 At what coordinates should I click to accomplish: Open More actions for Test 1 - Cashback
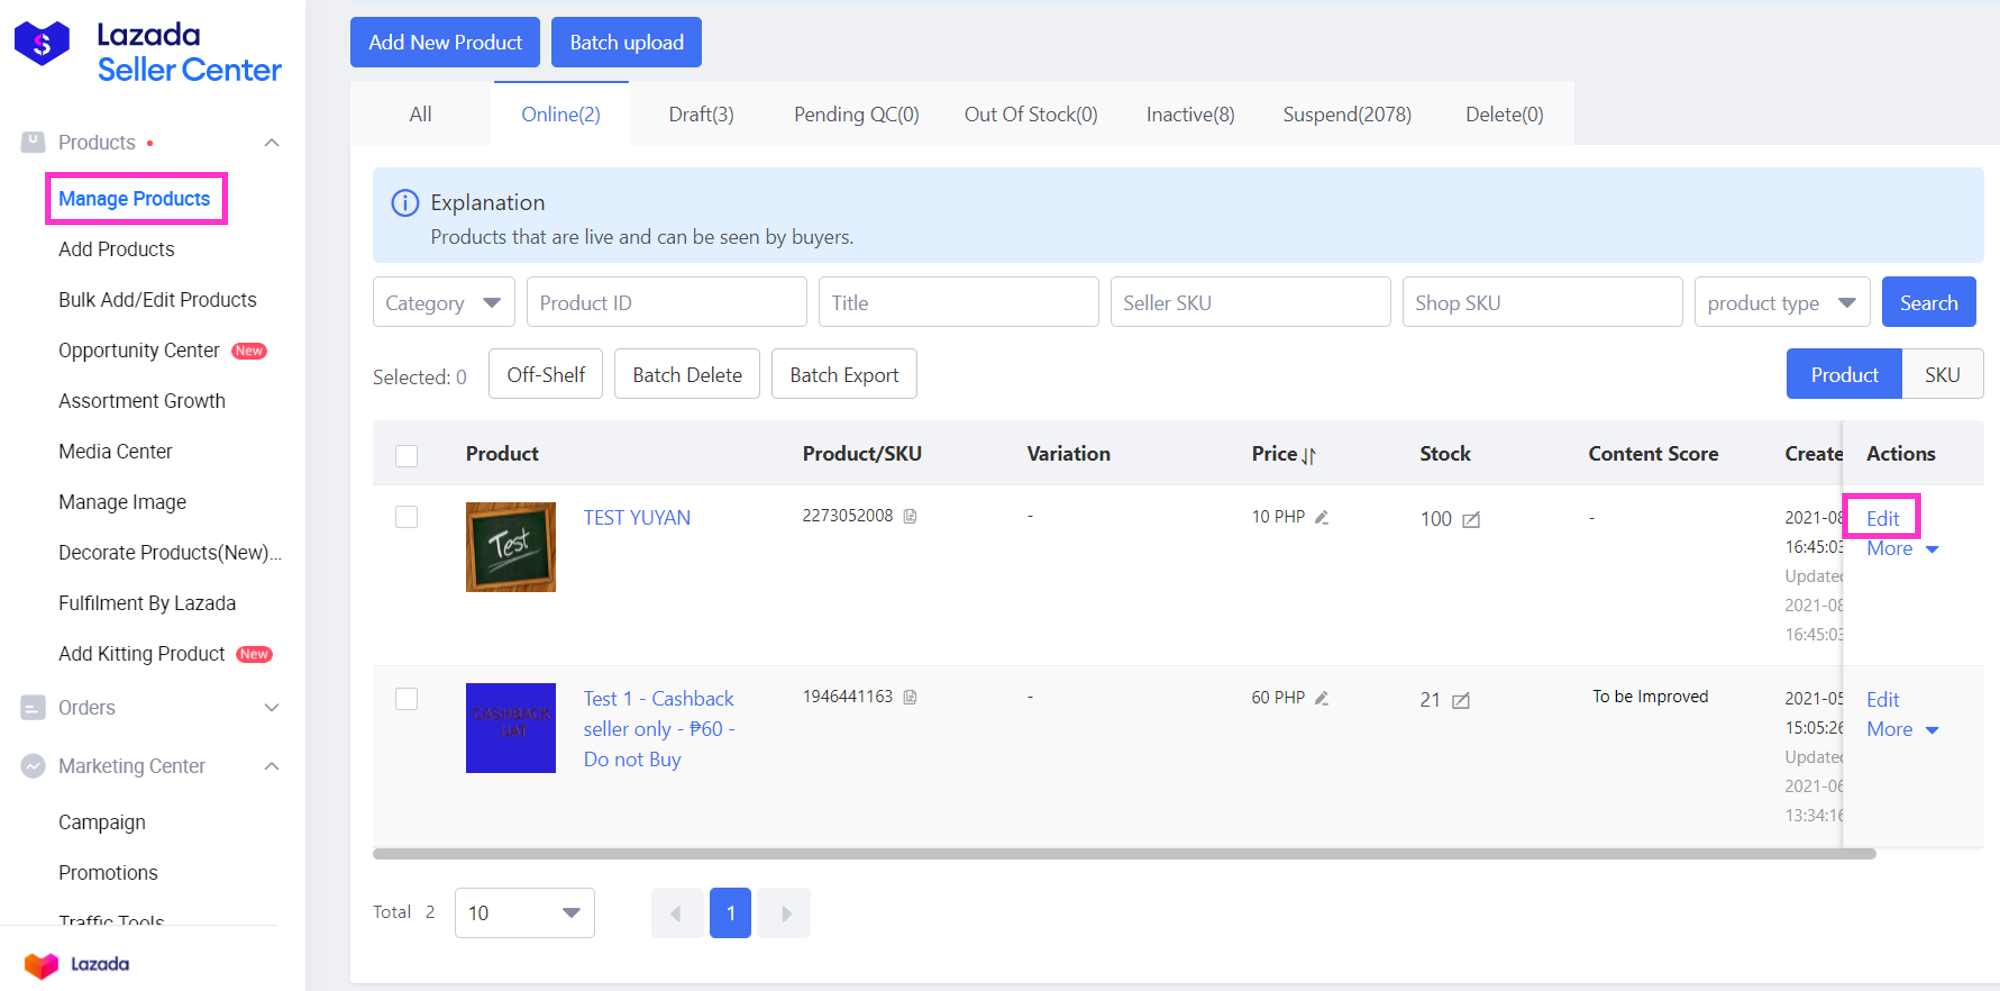[1902, 729]
